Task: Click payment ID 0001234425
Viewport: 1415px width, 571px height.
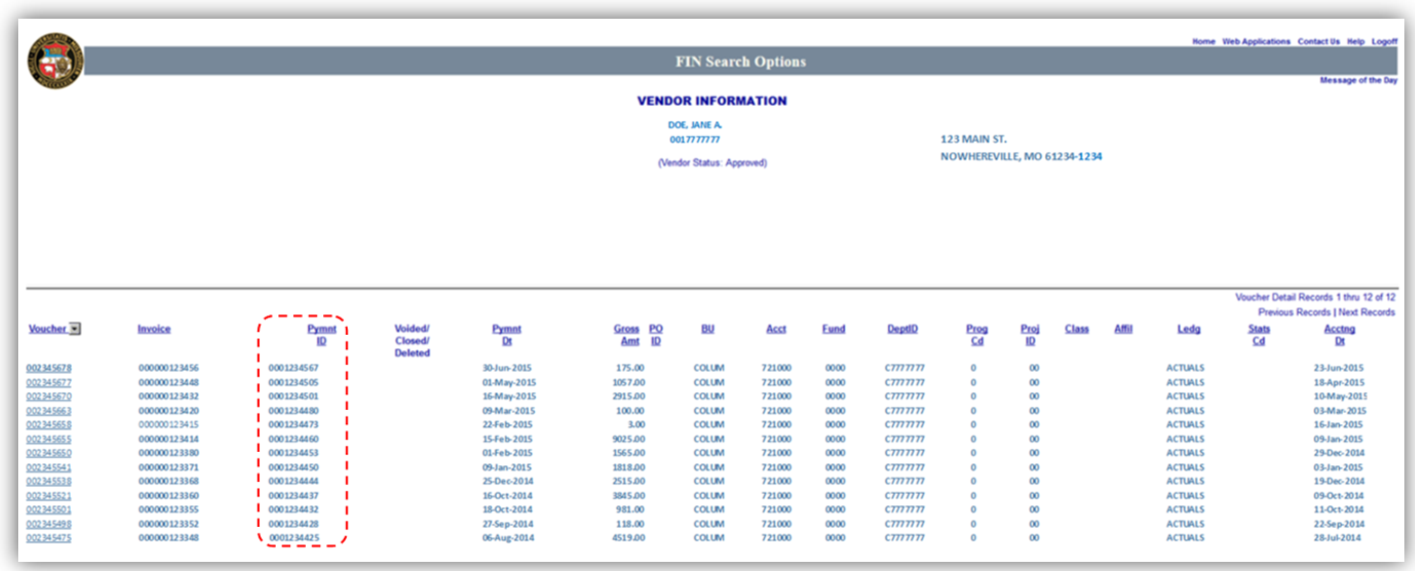Action: [x=293, y=538]
